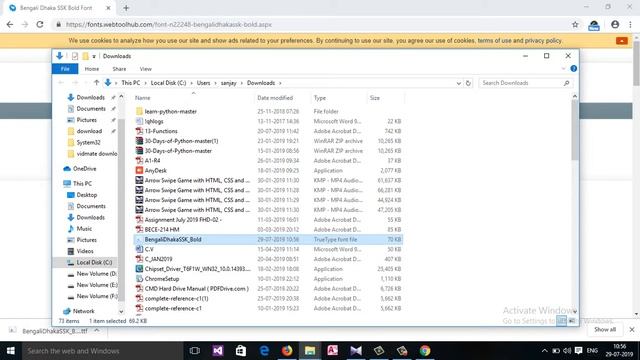Screen dimensions: 640x360
Task: Open Downloads in Quick access sidebar
Action: coord(91,98)
